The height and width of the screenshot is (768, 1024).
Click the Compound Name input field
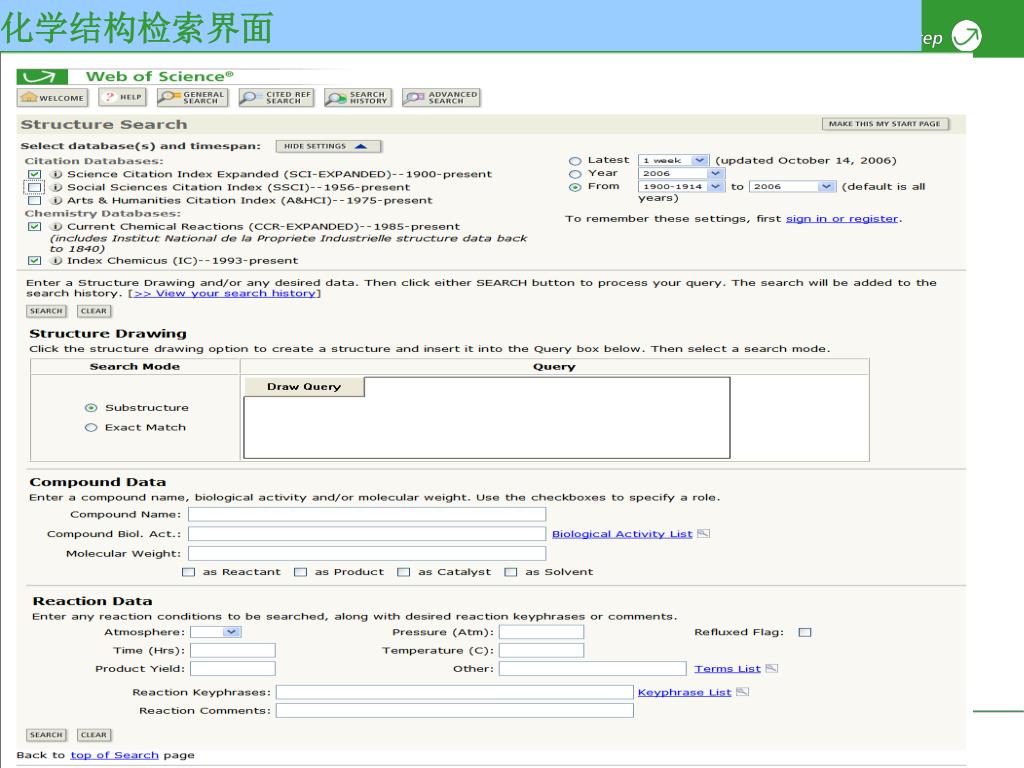pos(367,515)
